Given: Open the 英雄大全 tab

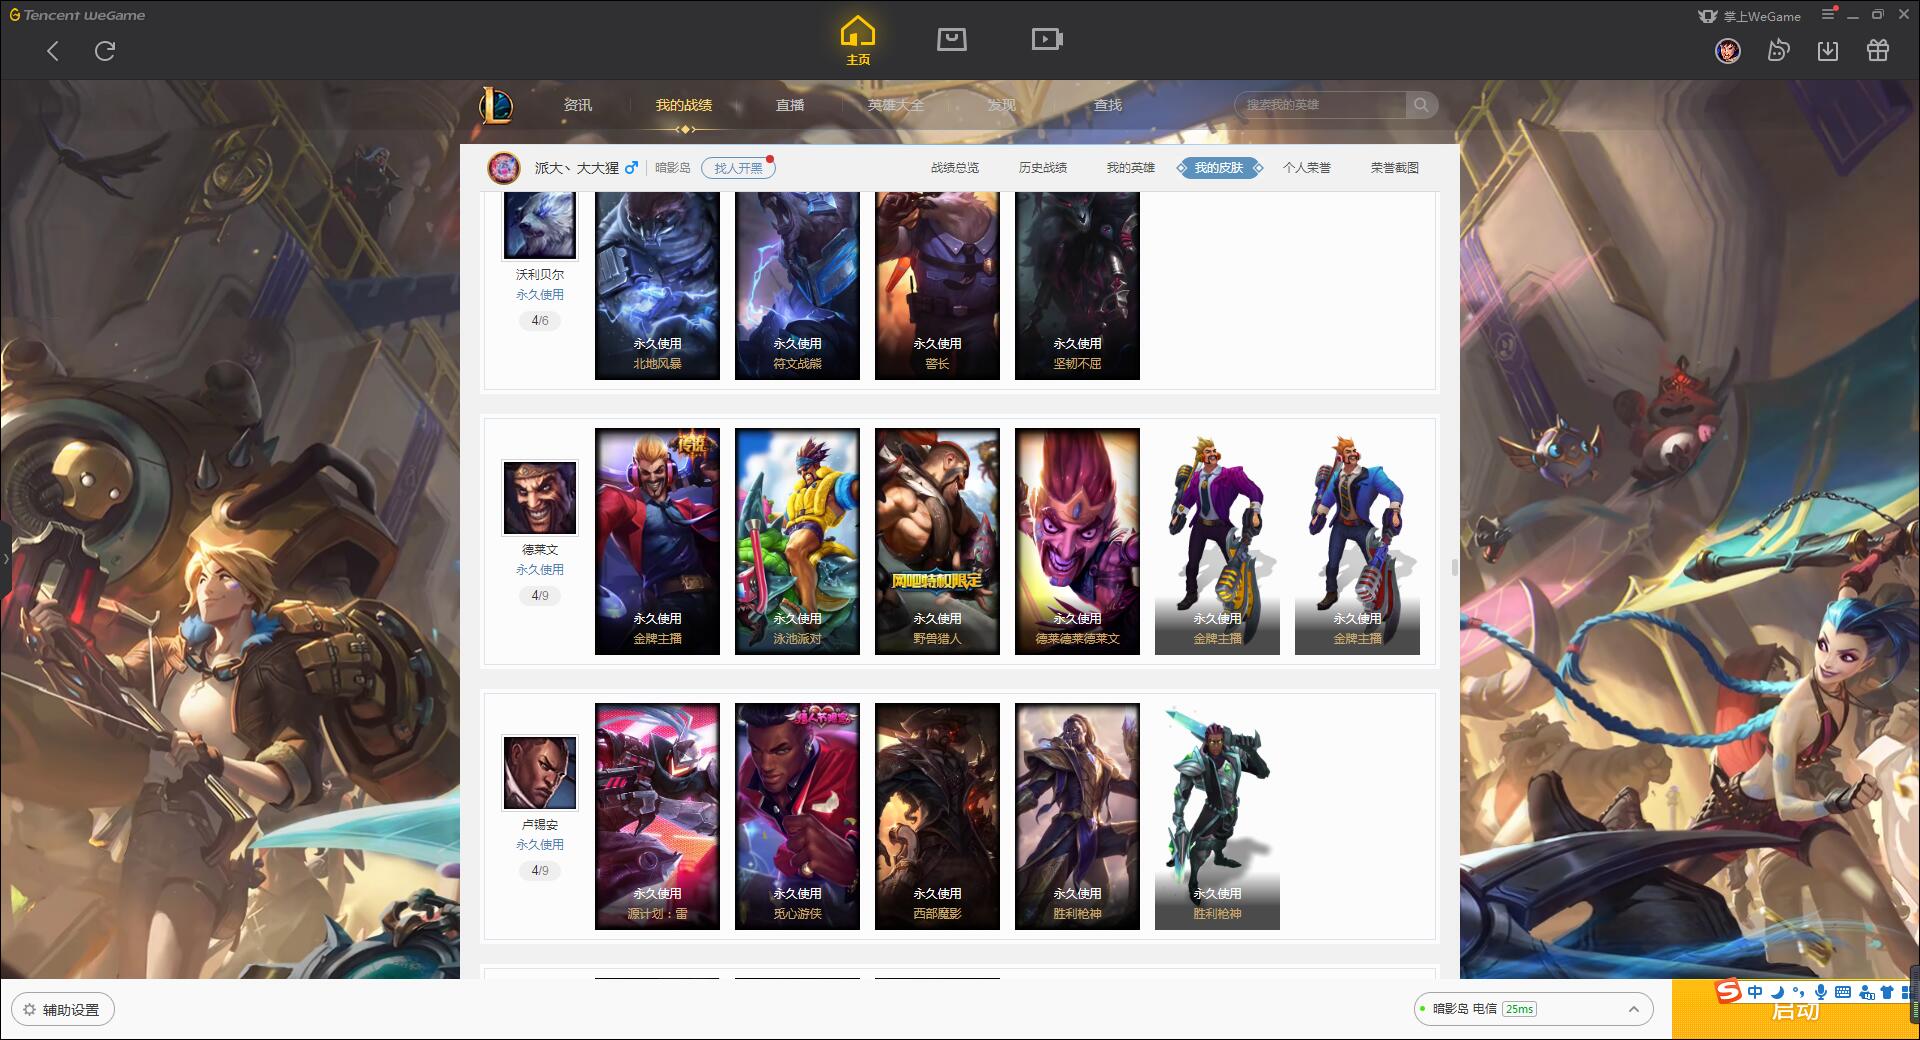Looking at the screenshot, I should 896,105.
